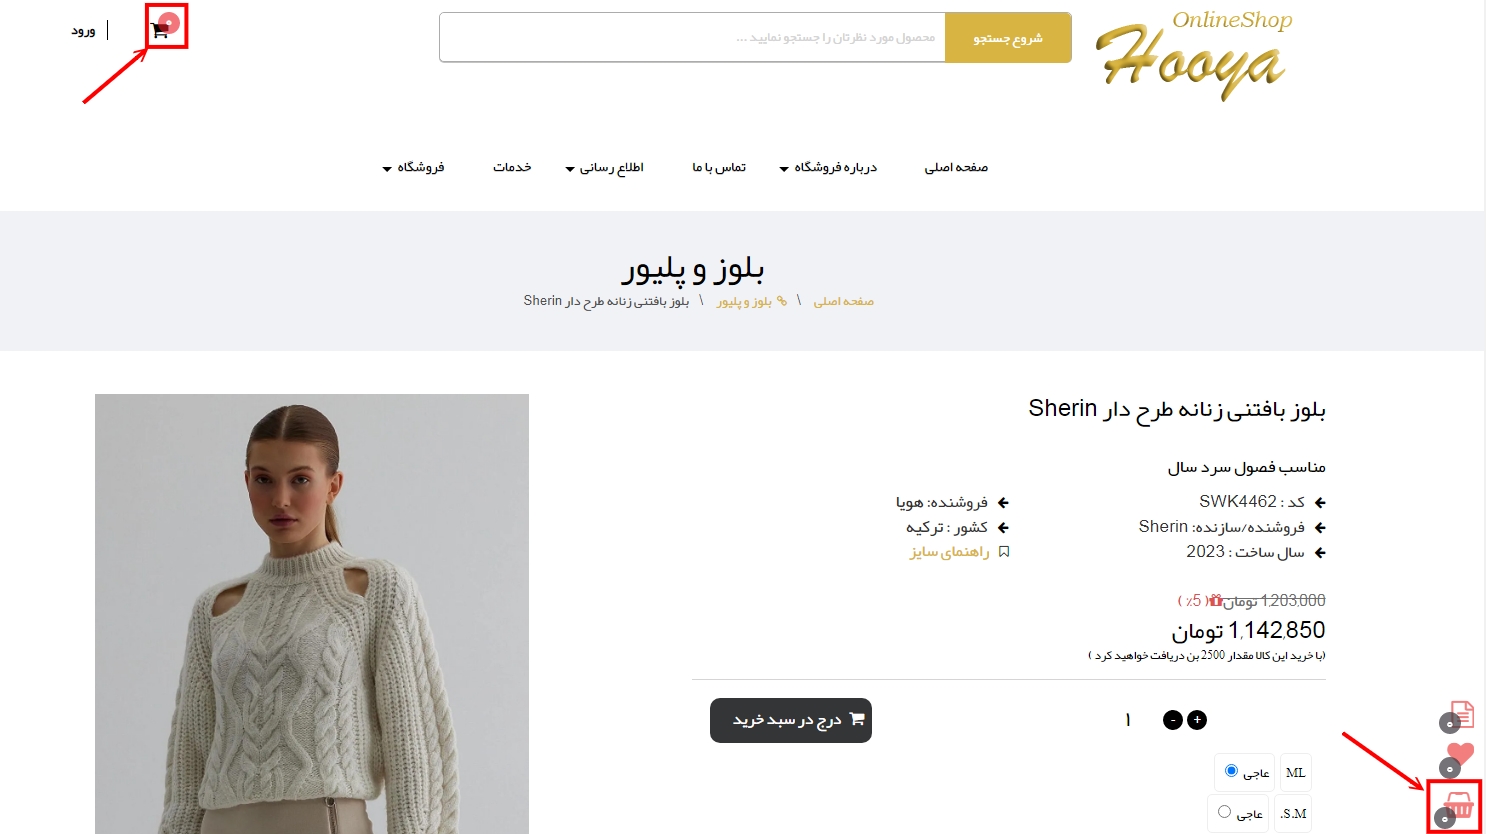The height and width of the screenshot is (834, 1486).
Task: Open the تماس با ما menu item
Action: (x=719, y=167)
